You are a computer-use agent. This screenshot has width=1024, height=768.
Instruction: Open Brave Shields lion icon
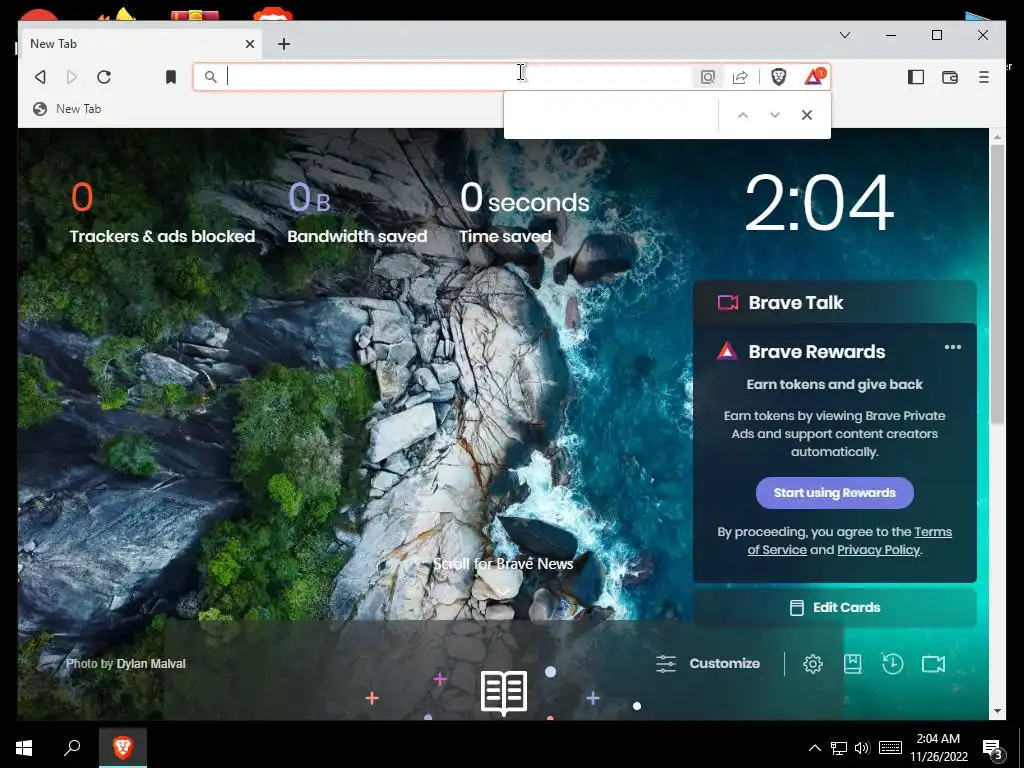coord(778,77)
